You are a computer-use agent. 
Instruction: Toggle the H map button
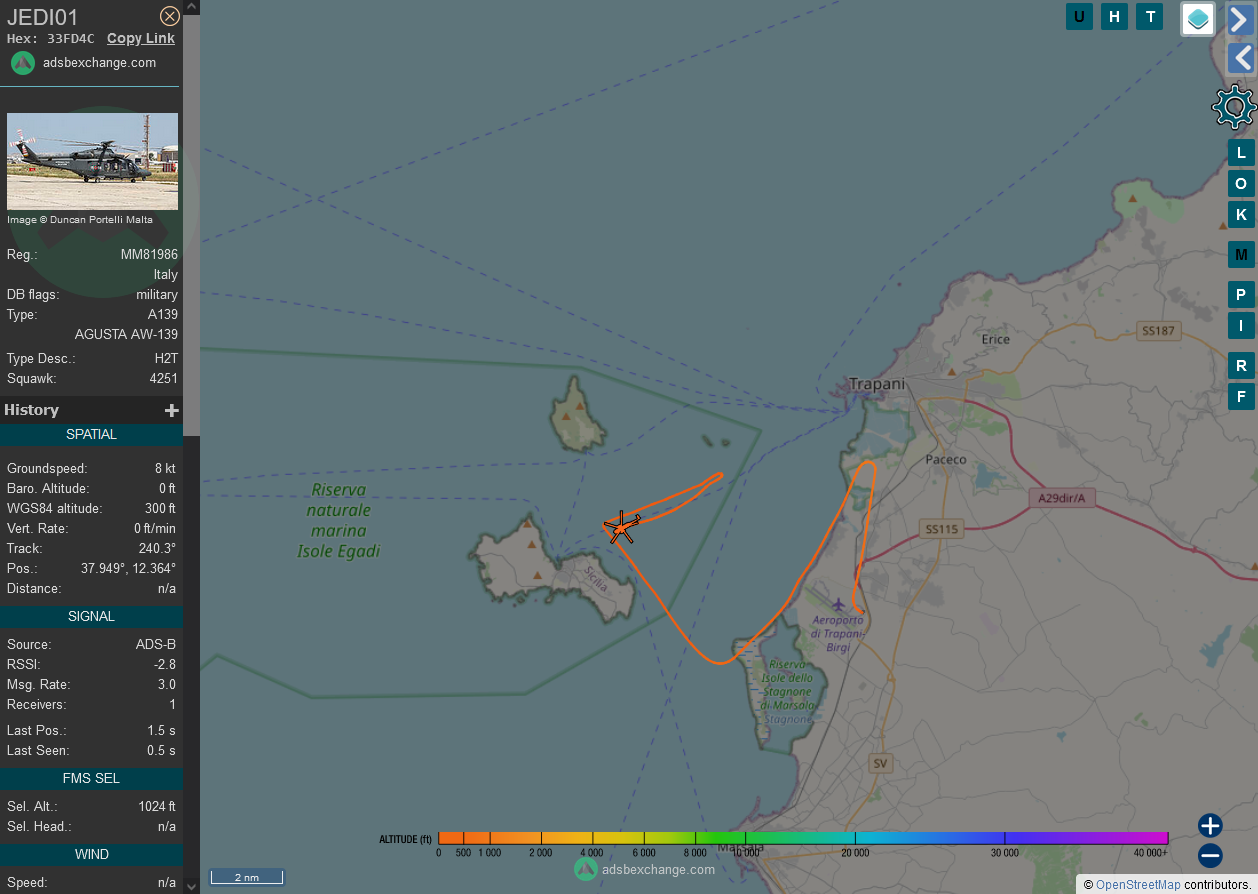(1115, 16)
